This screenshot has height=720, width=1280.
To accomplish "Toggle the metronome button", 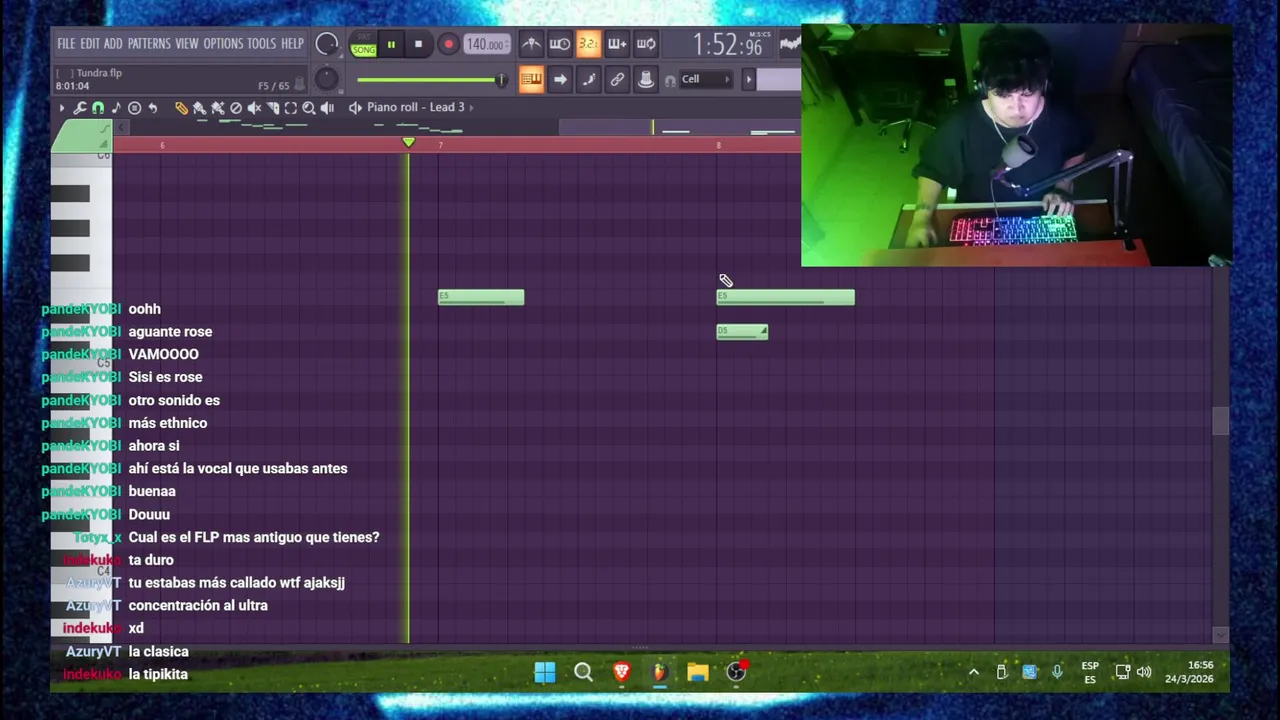I will [x=531, y=44].
